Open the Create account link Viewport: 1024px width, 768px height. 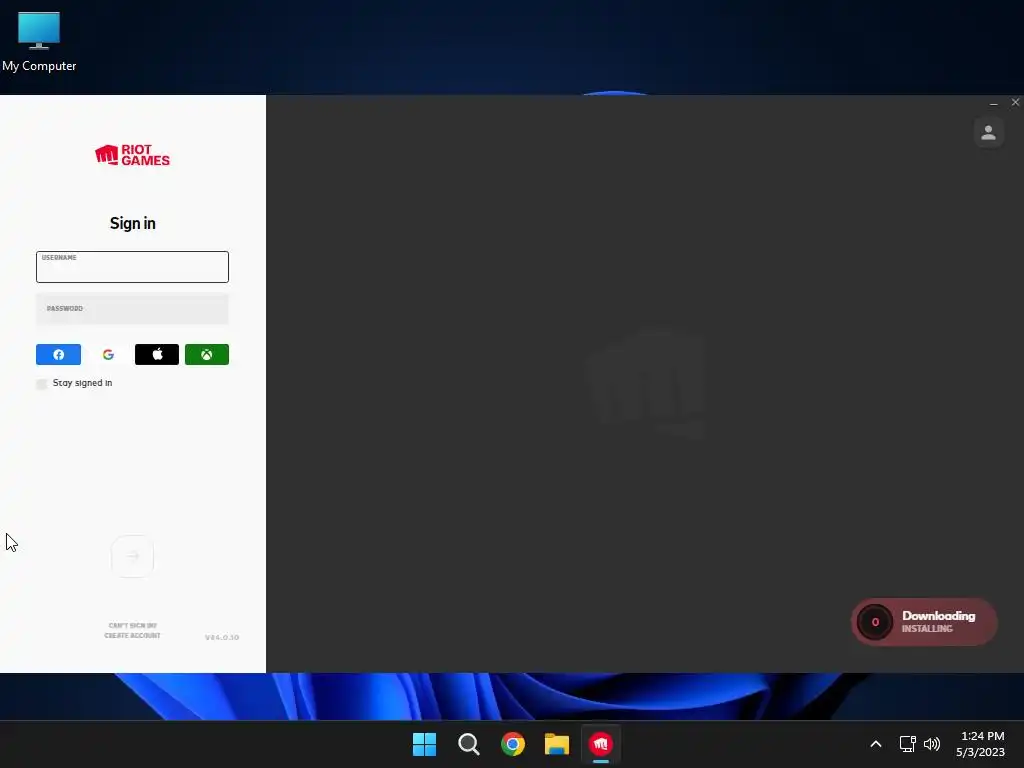pos(133,635)
